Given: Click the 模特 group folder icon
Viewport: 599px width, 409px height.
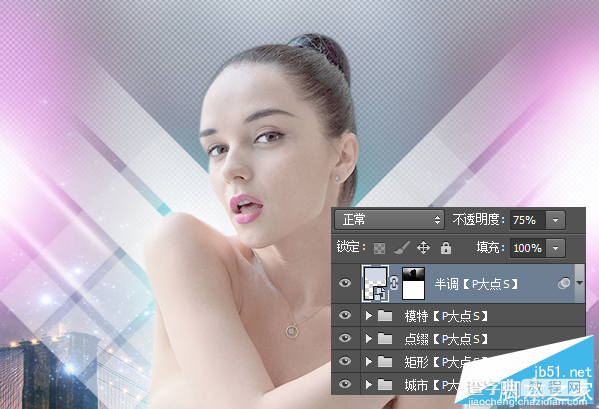Looking at the screenshot, I should pos(385,315).
